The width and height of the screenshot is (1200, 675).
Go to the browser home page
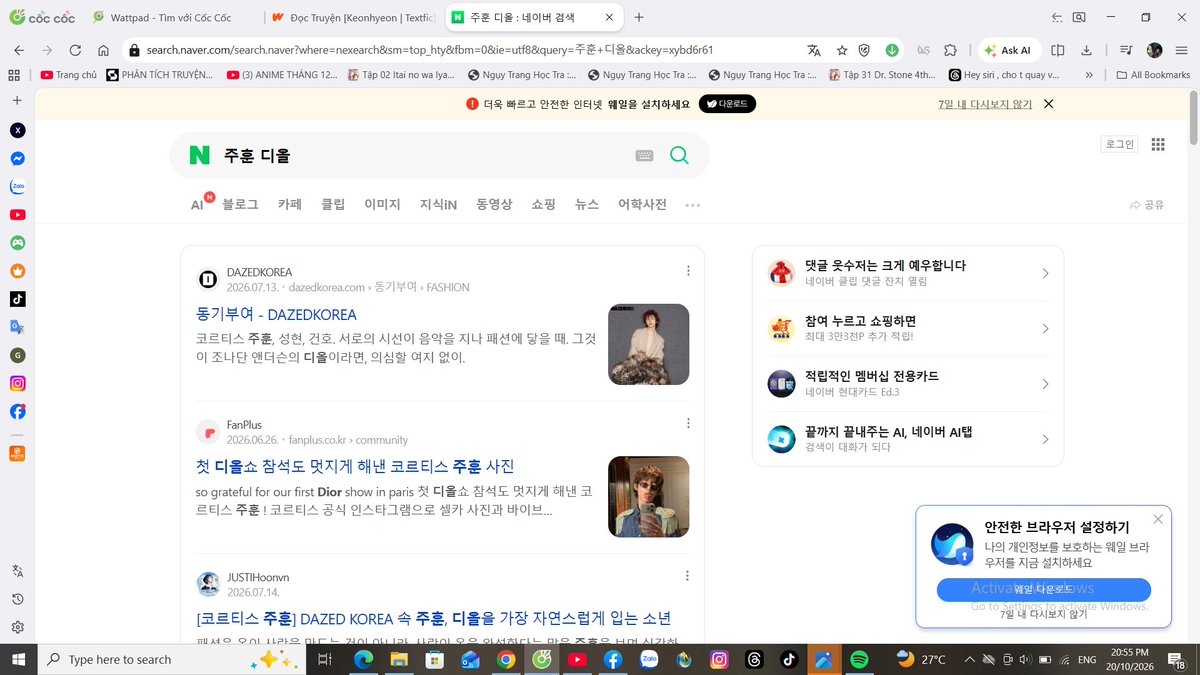103,50
